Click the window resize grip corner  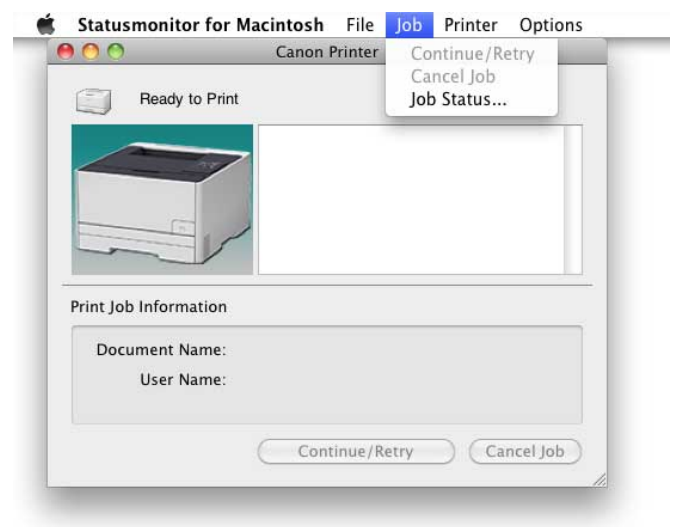600,480
